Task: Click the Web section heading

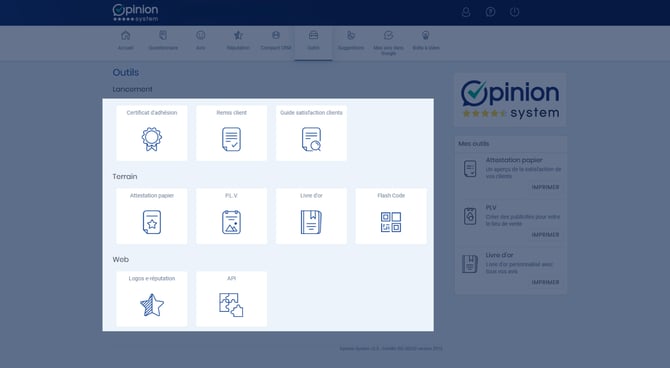Action: pyautogui.click(x=120, y=259)
